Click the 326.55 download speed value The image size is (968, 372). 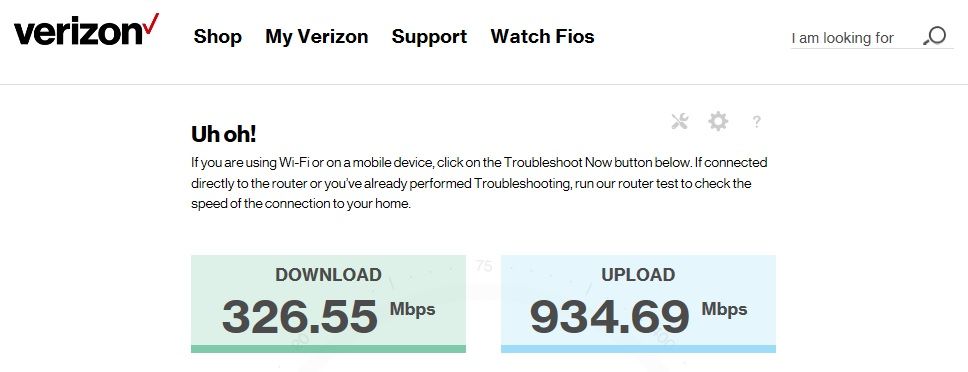(x=299, y=316)
